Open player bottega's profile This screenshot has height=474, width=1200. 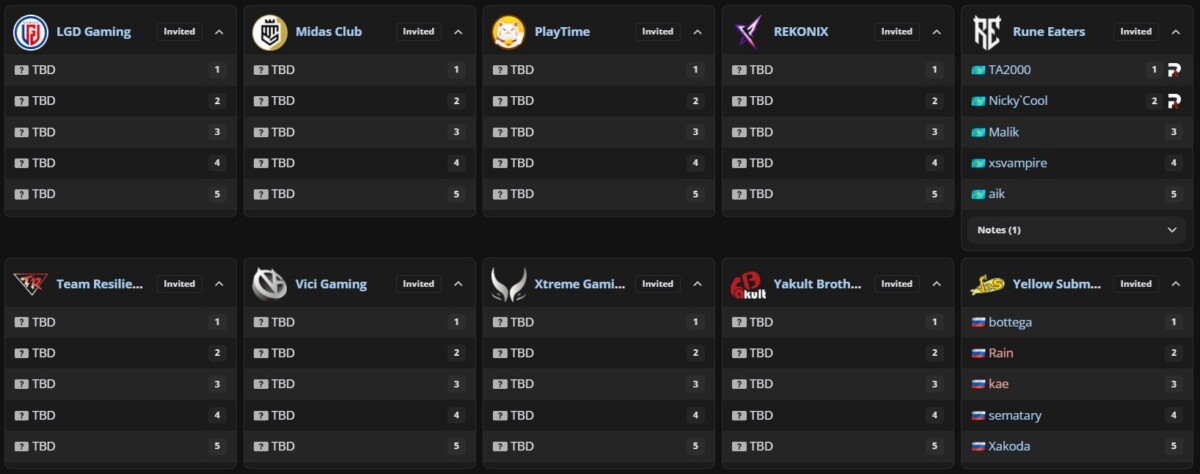click(x=1010, y=322)
